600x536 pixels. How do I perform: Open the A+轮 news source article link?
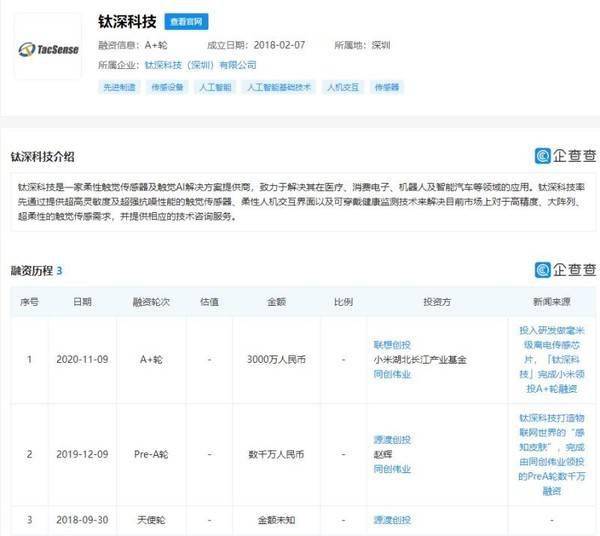click(x=552, y=359)
